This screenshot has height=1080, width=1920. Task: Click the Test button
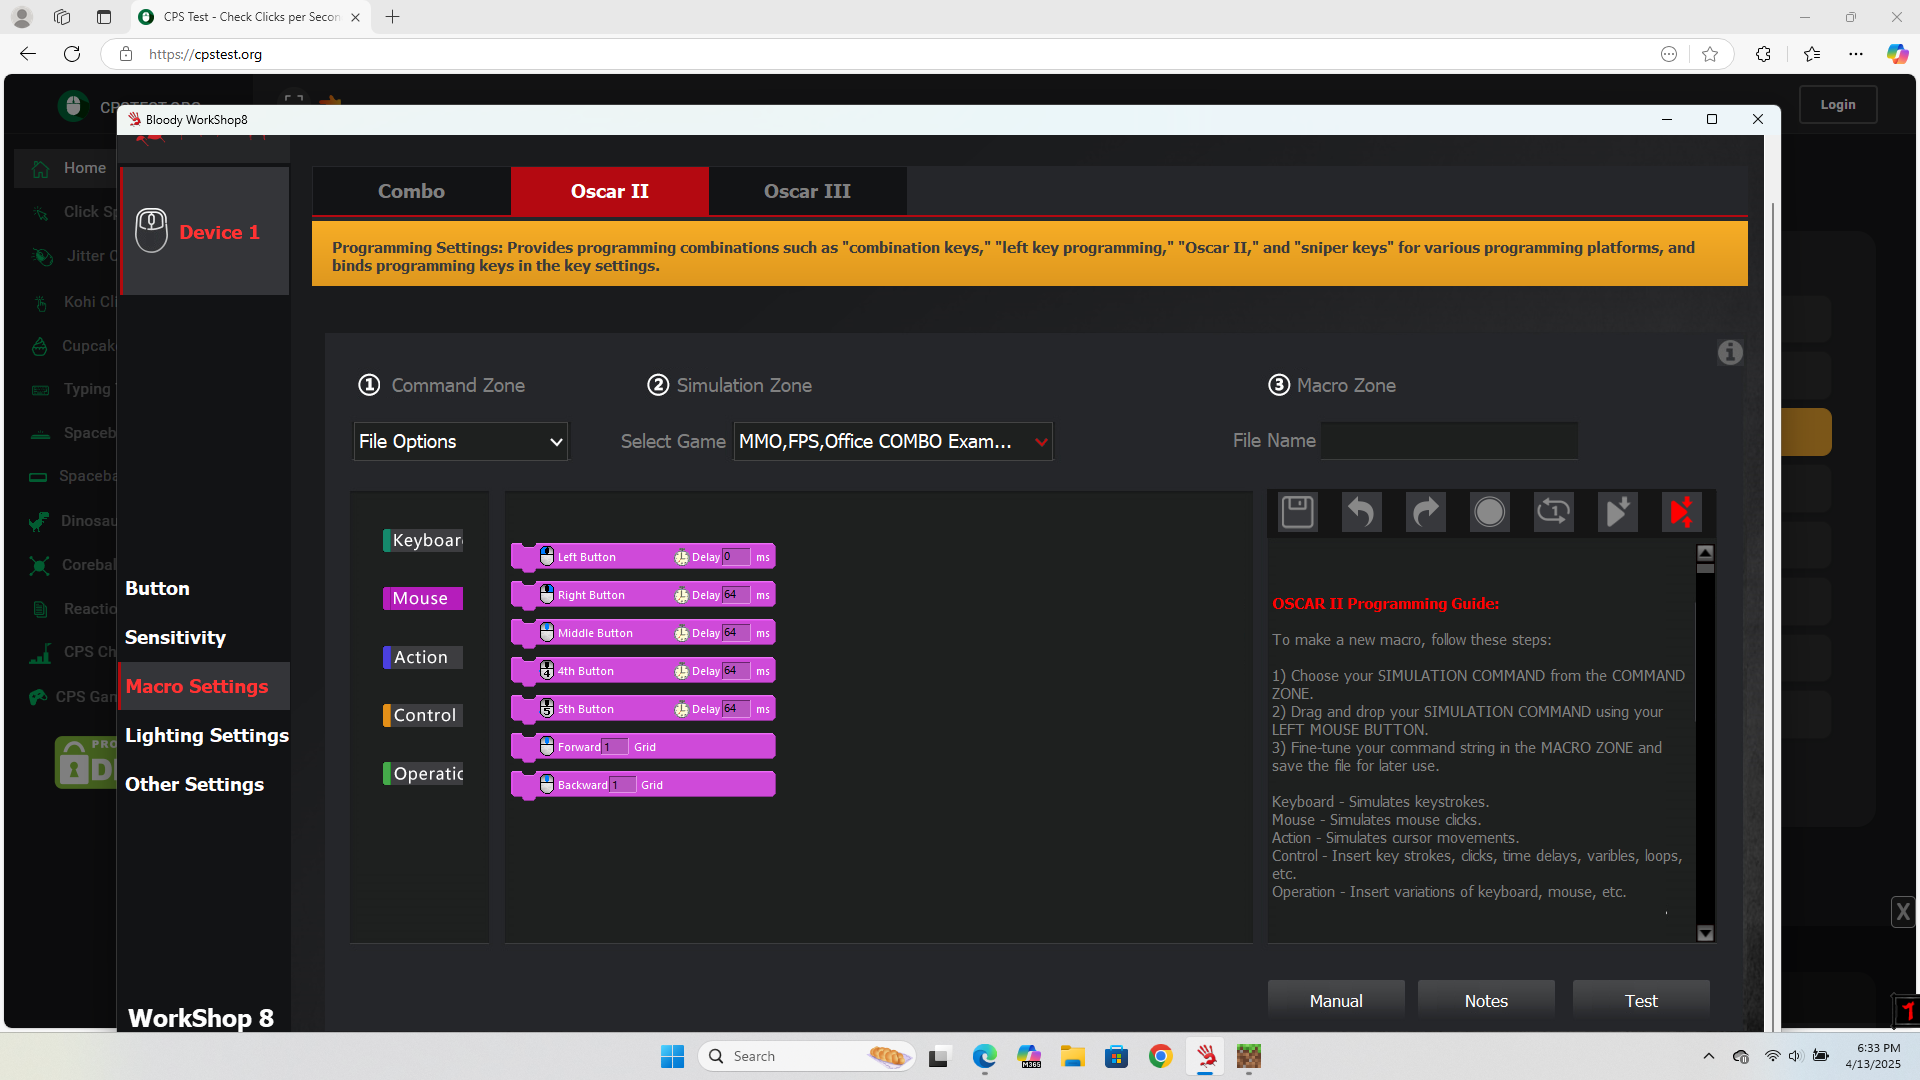click(1640, 1001)
